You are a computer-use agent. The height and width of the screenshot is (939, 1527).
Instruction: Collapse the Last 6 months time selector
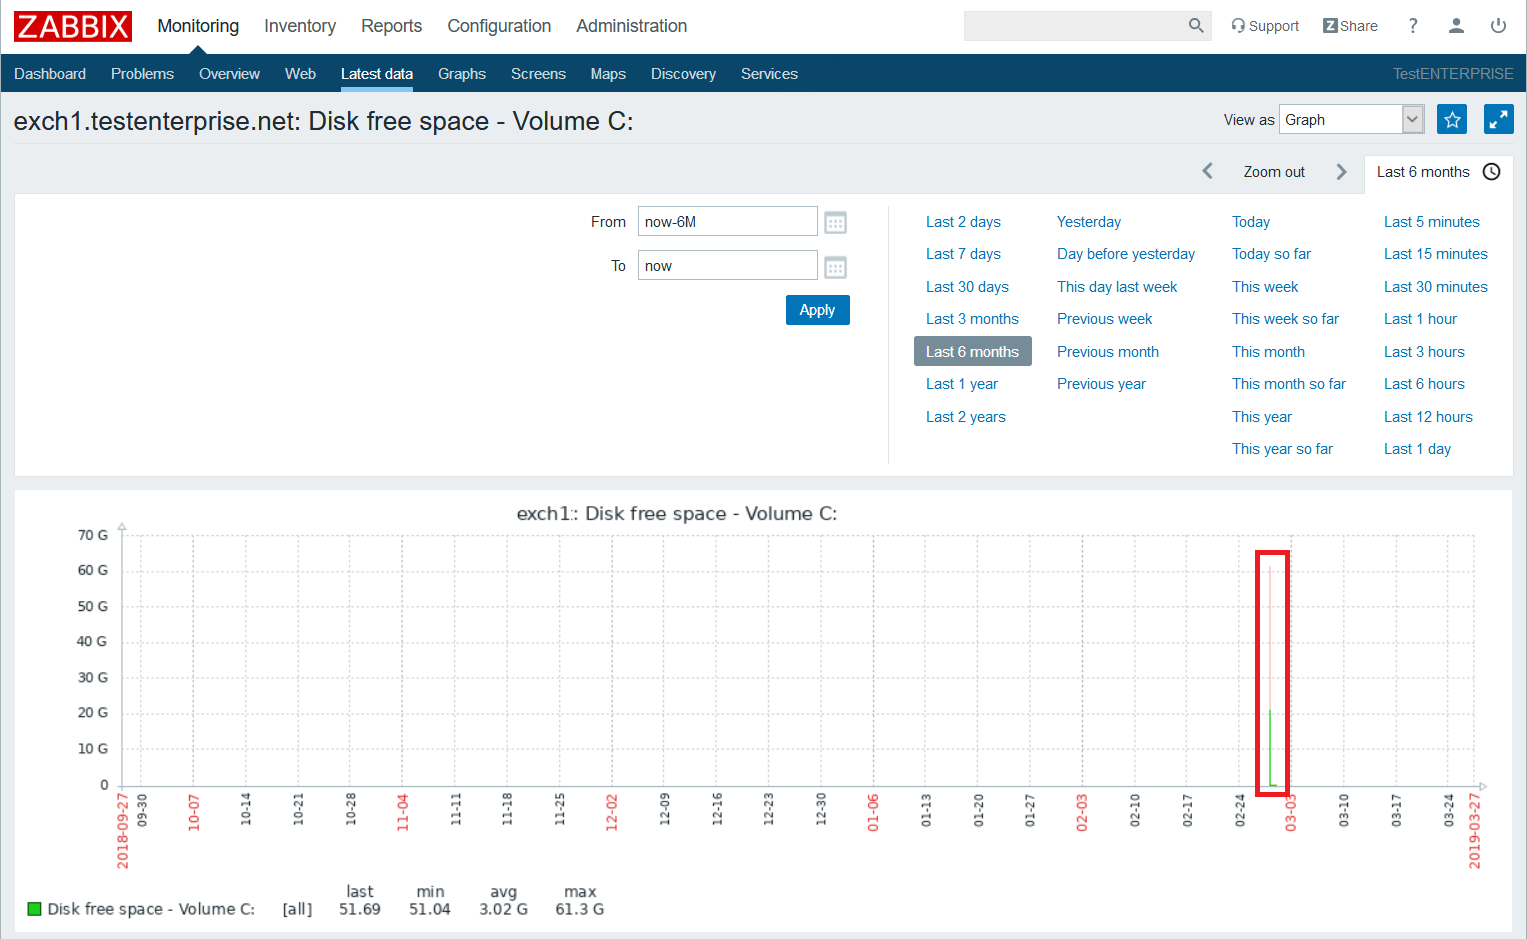pyautogui.click(x=1438, y=172)
